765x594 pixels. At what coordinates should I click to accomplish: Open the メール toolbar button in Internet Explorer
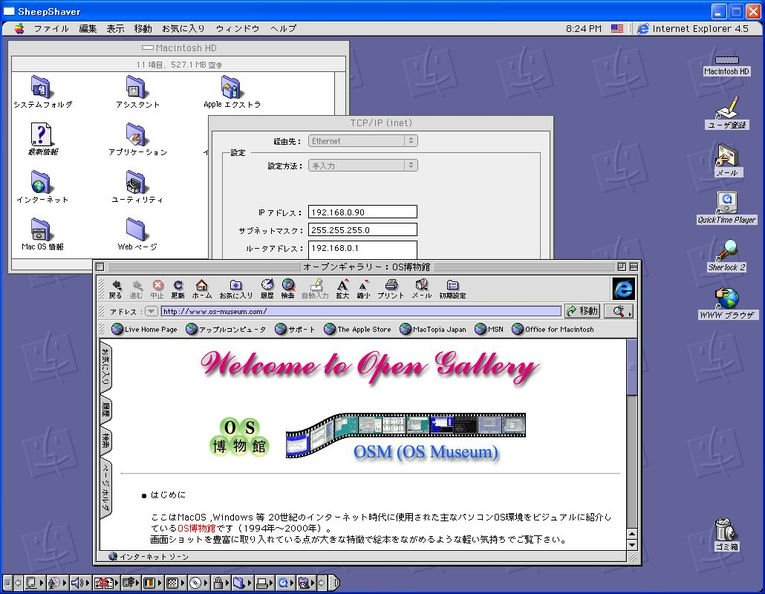(422, 289)
